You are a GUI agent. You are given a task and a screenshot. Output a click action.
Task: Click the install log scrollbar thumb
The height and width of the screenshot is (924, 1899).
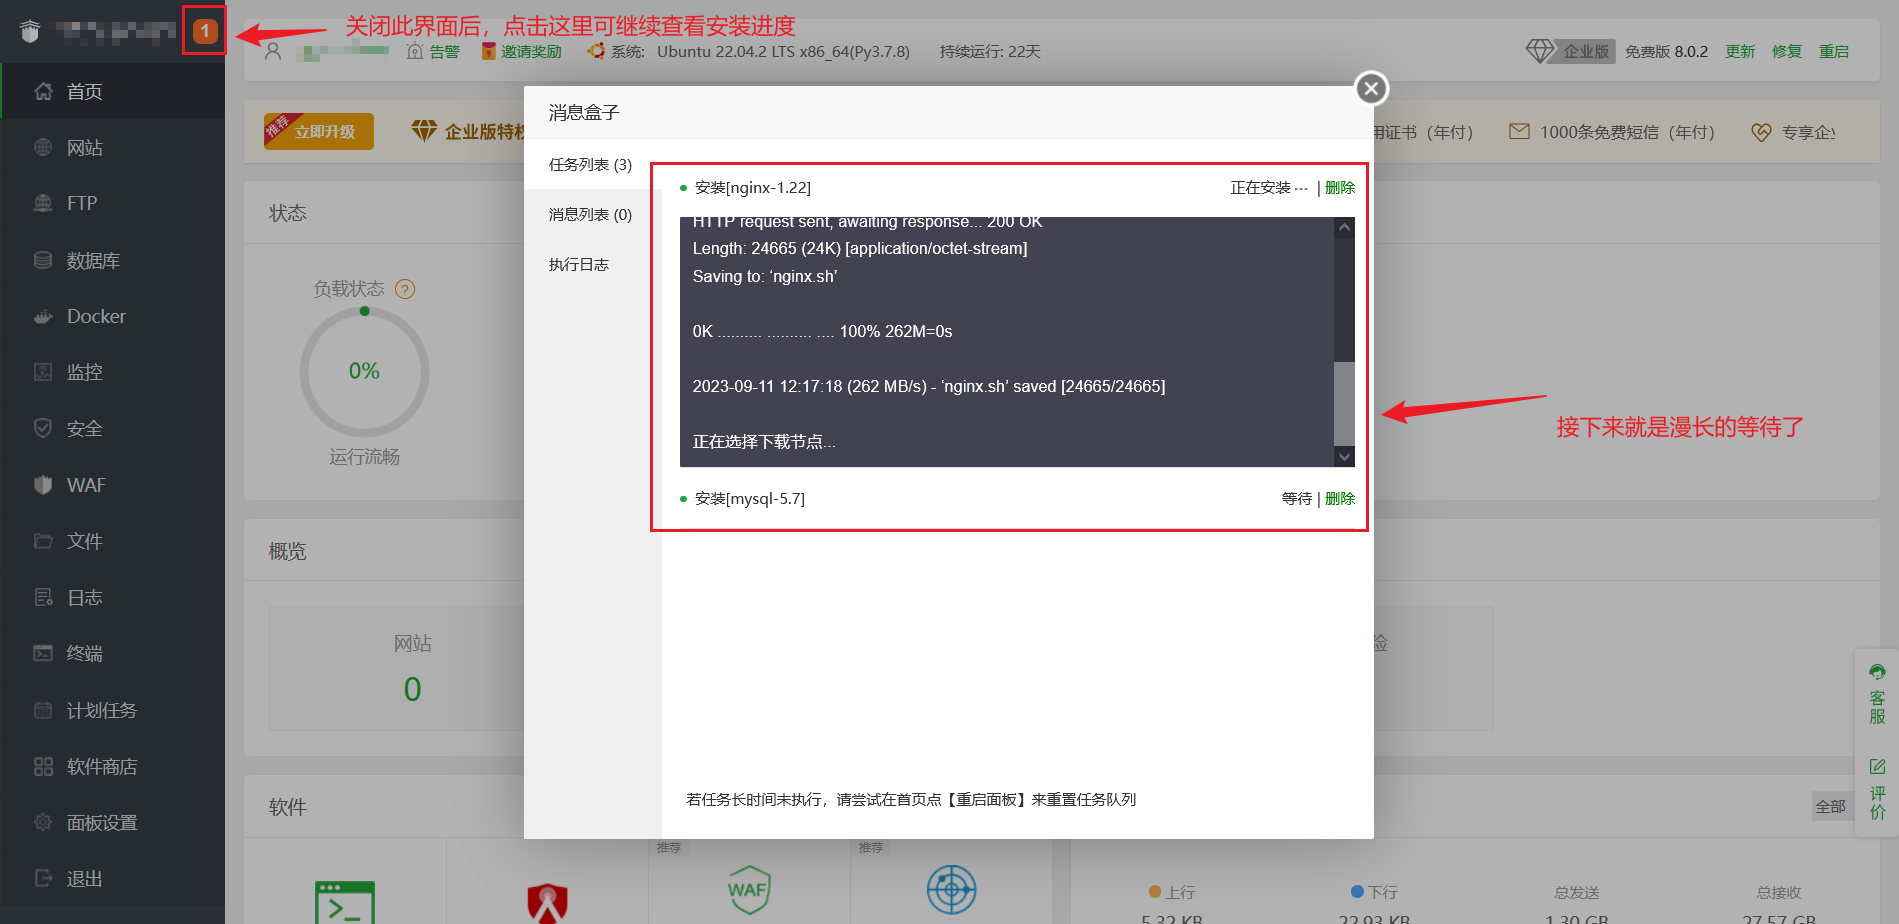[1344, 403]
